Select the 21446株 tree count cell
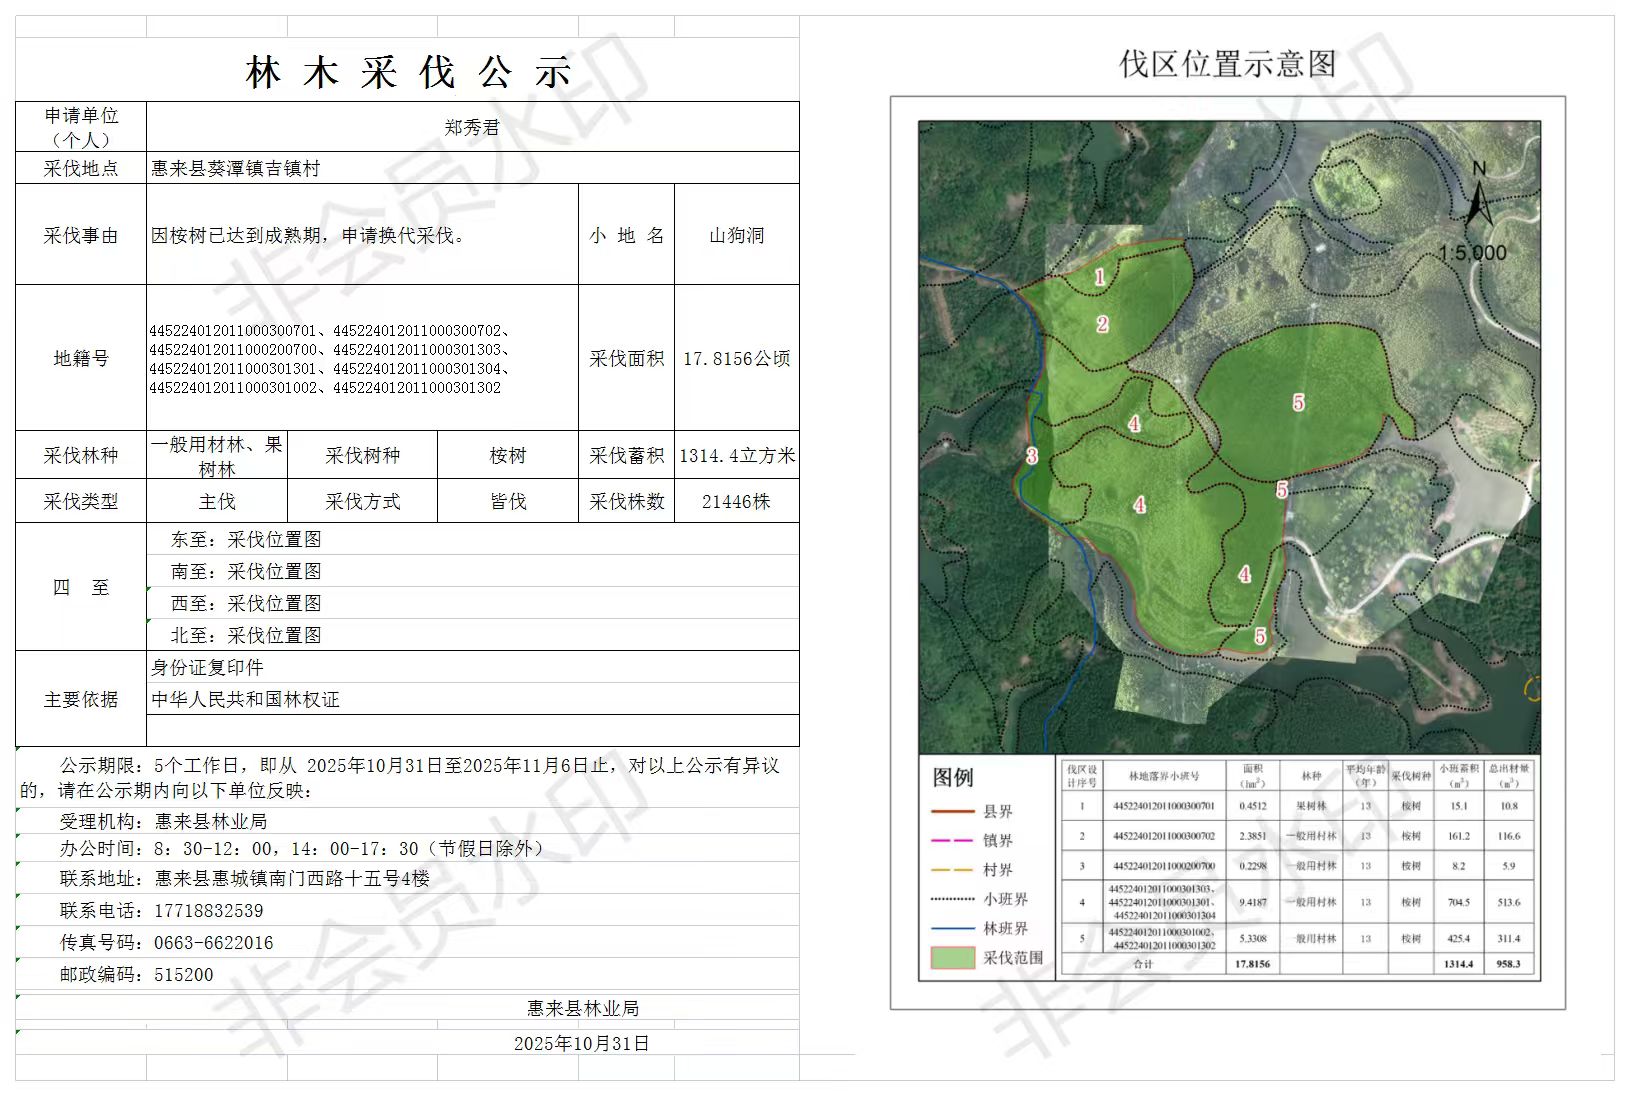This screenshot has width=1630, height=1096. 736,502
